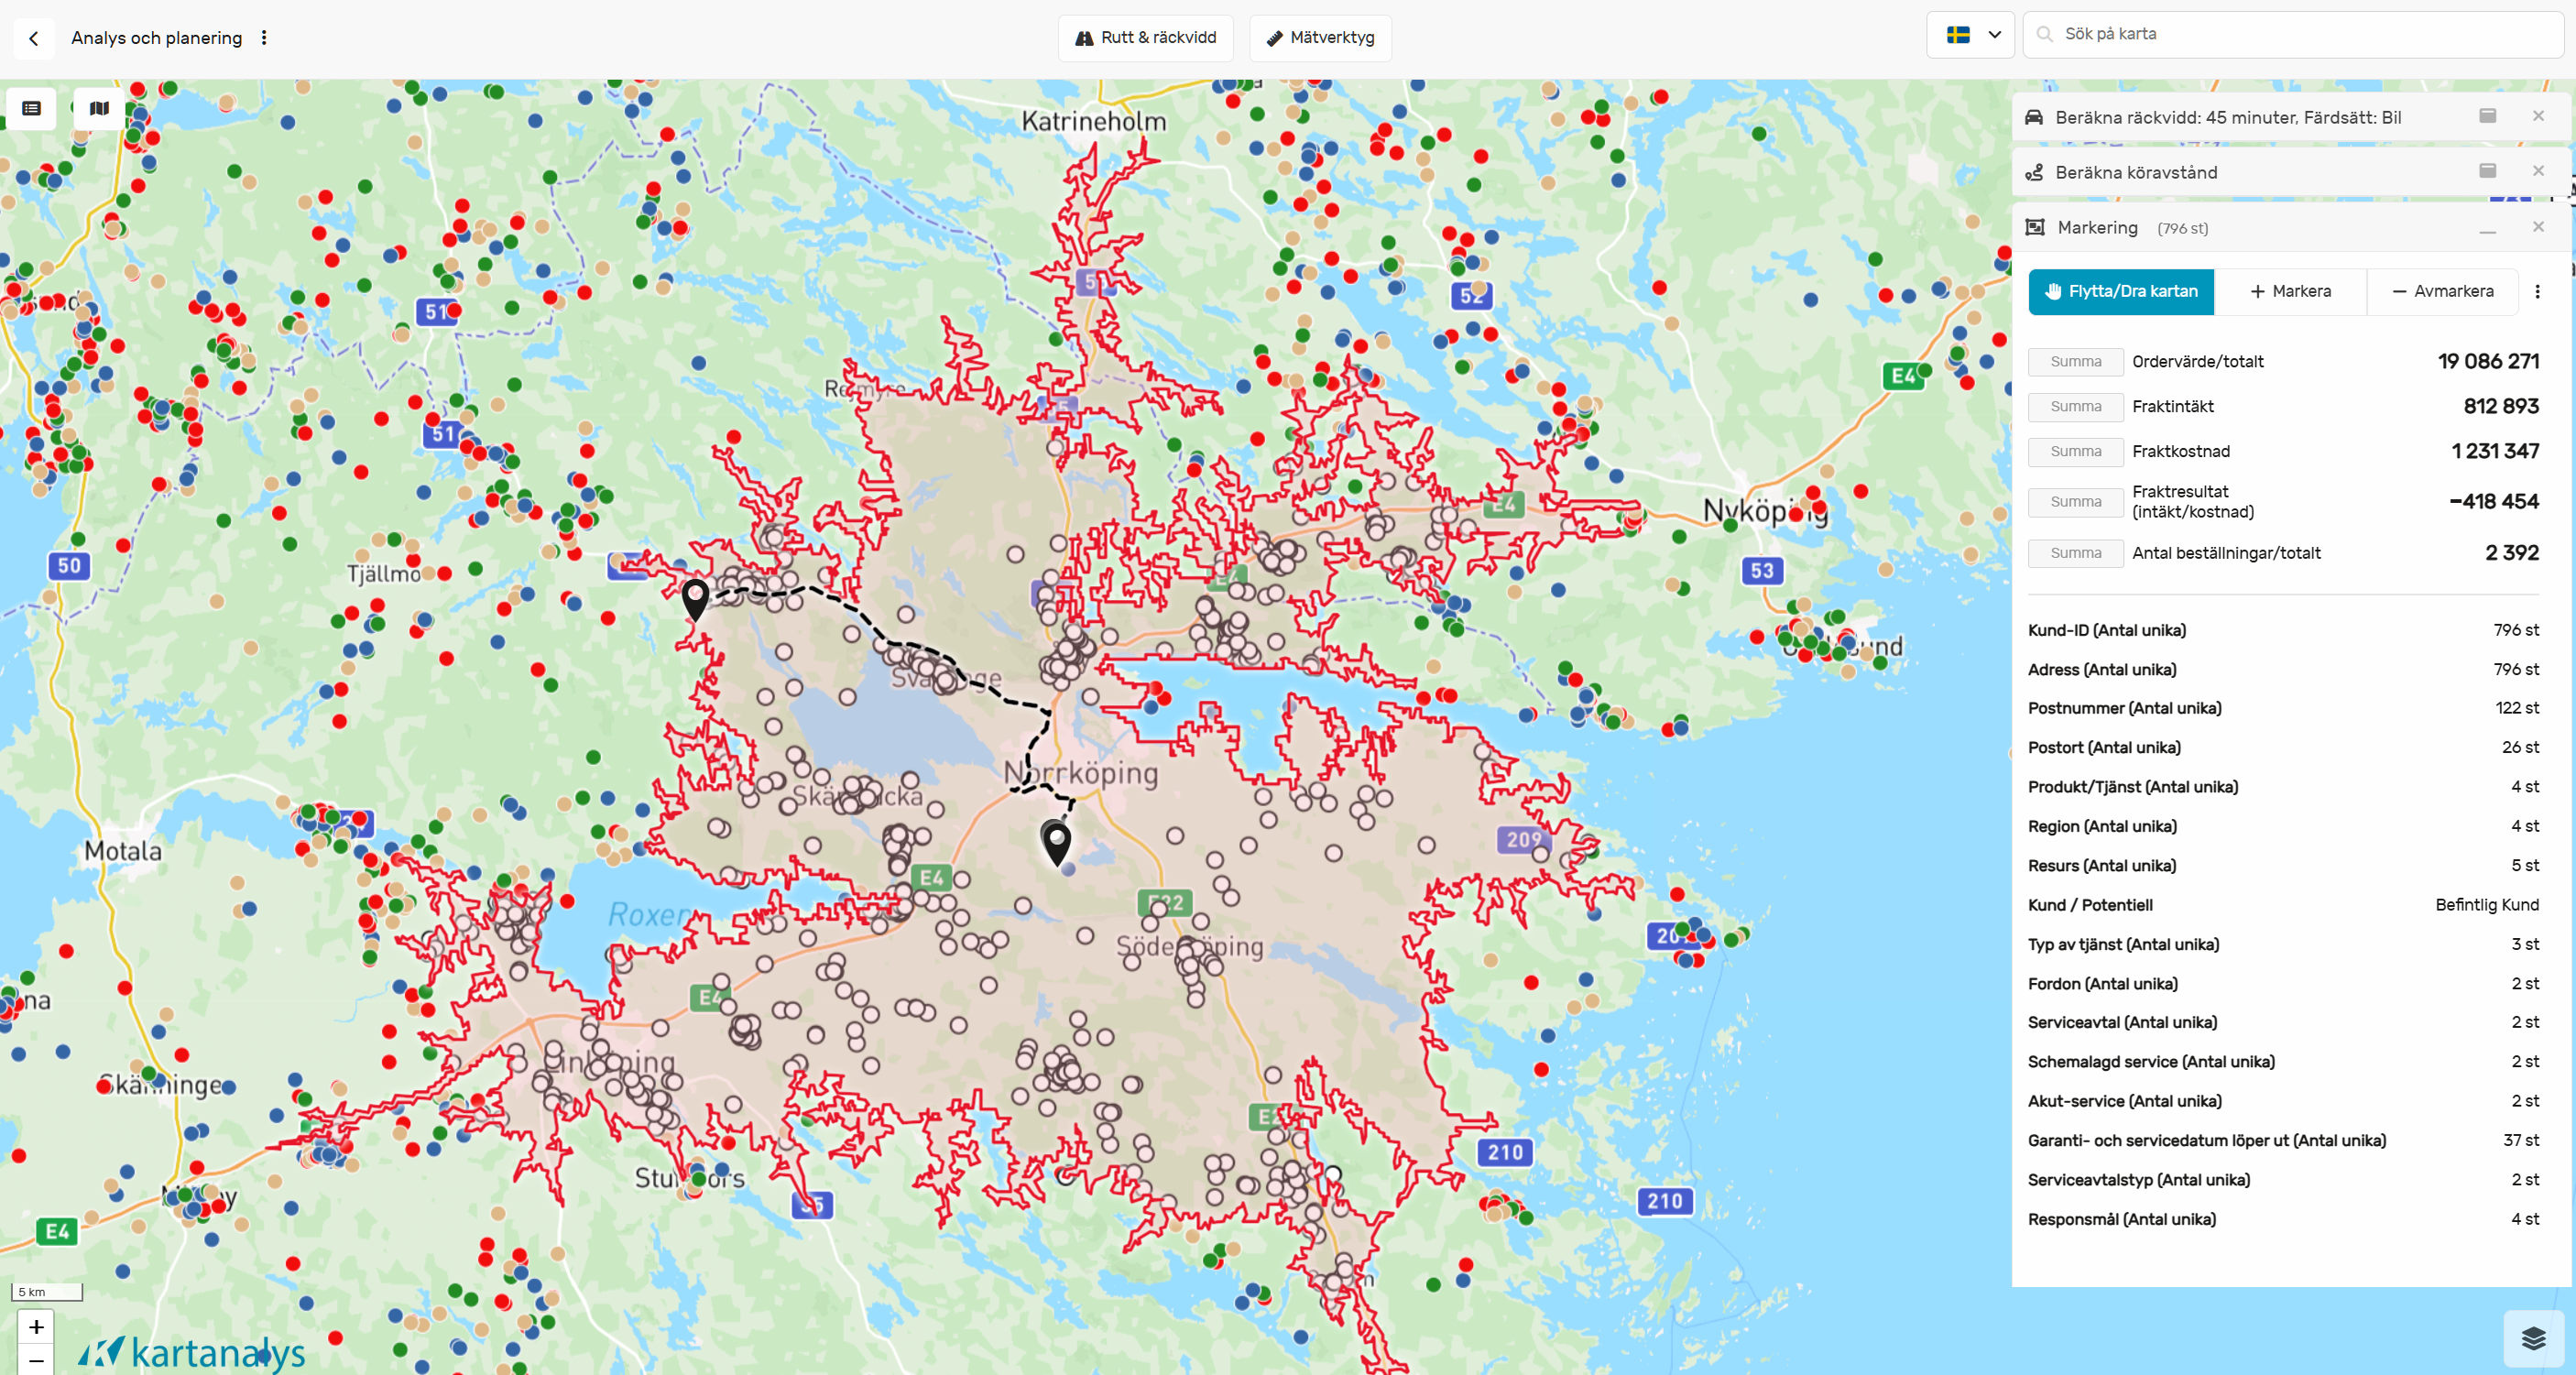This screenshot has height=1375, width=2576.
Task: Open three-dot menu next to Analys och planering
Action: pyautogui.click(x=264, y=38)
